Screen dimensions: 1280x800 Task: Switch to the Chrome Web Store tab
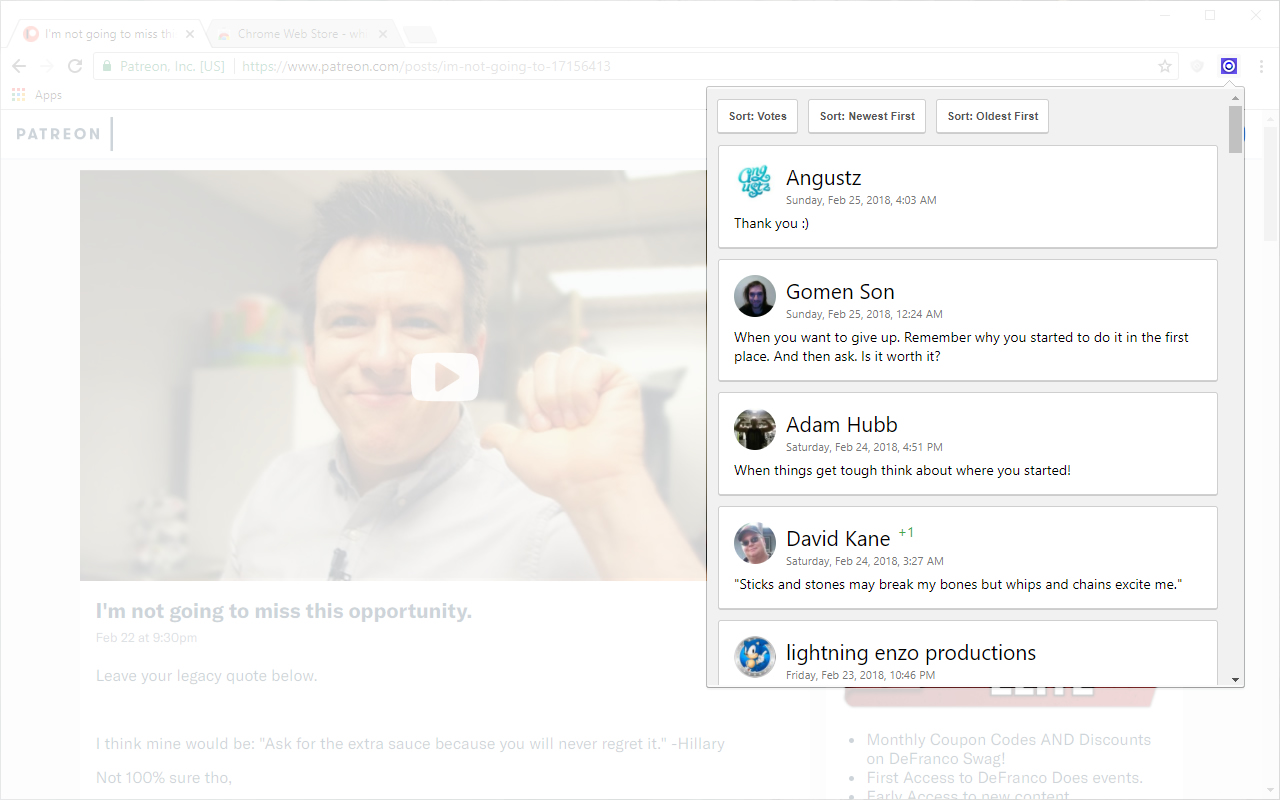(302, 34)
